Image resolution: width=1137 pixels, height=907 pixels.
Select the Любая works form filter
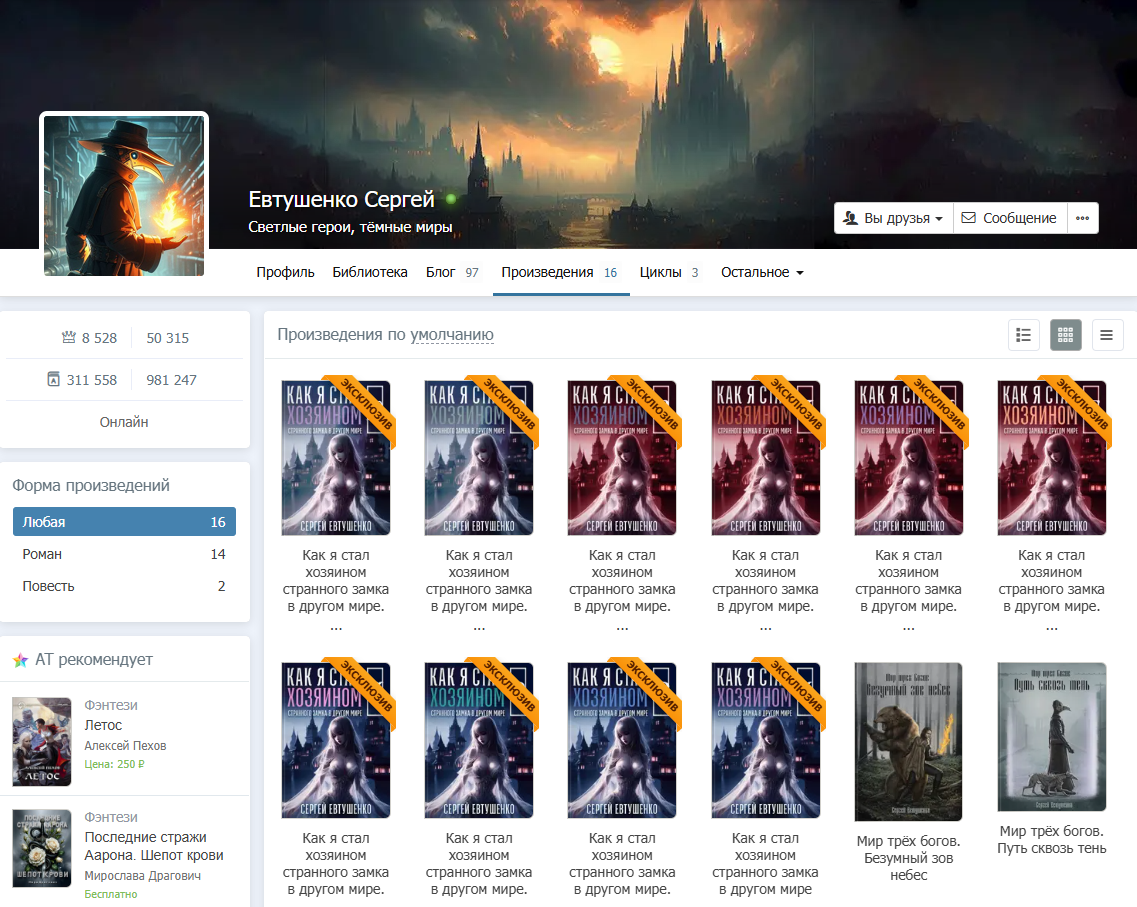(124, 522)
